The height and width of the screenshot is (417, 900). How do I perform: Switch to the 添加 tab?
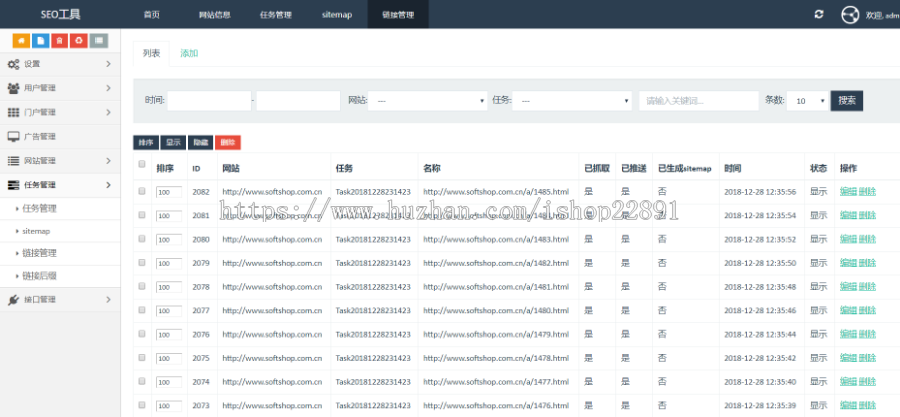[x=189, y=53]
